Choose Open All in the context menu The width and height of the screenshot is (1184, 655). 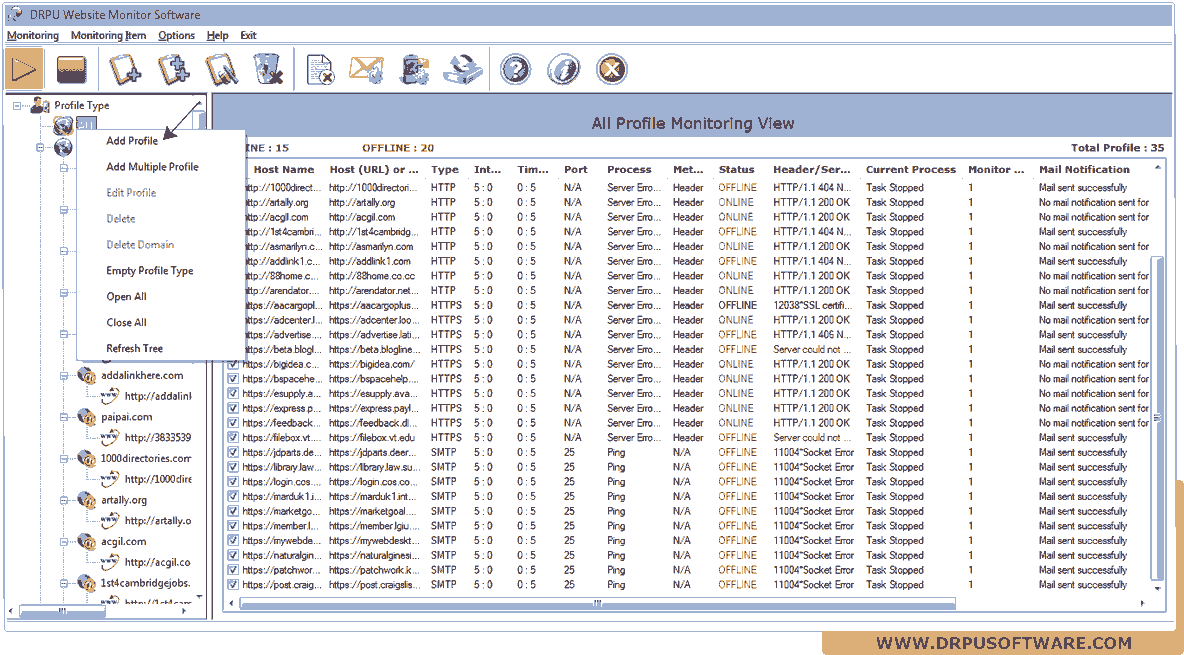[126, 296]
